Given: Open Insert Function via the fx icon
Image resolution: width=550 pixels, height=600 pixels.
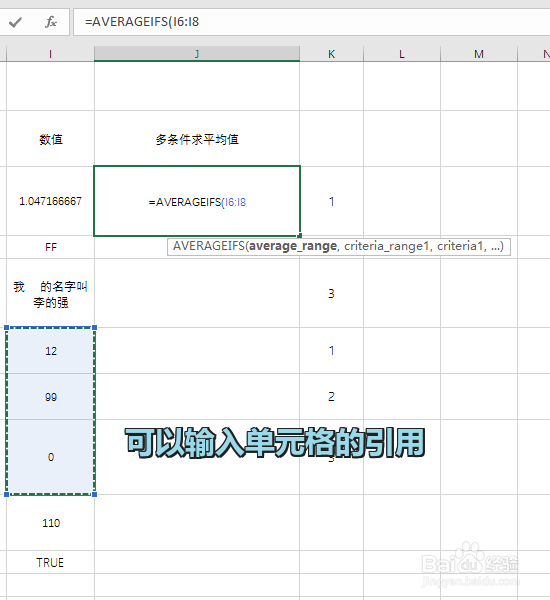Looking at the screenshot, I should coord(51,22).
